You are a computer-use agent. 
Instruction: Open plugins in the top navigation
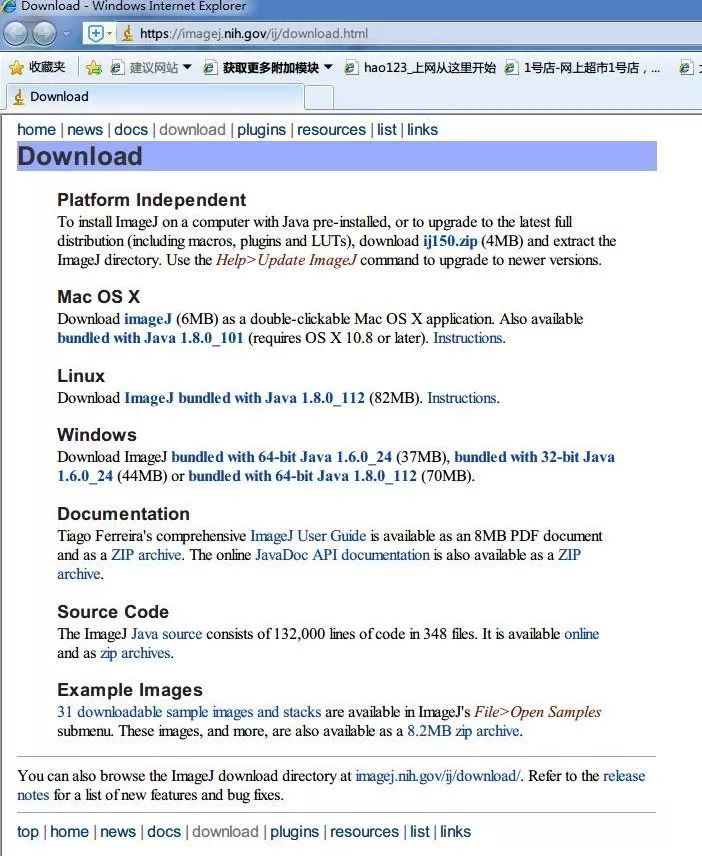click(261, 130)
